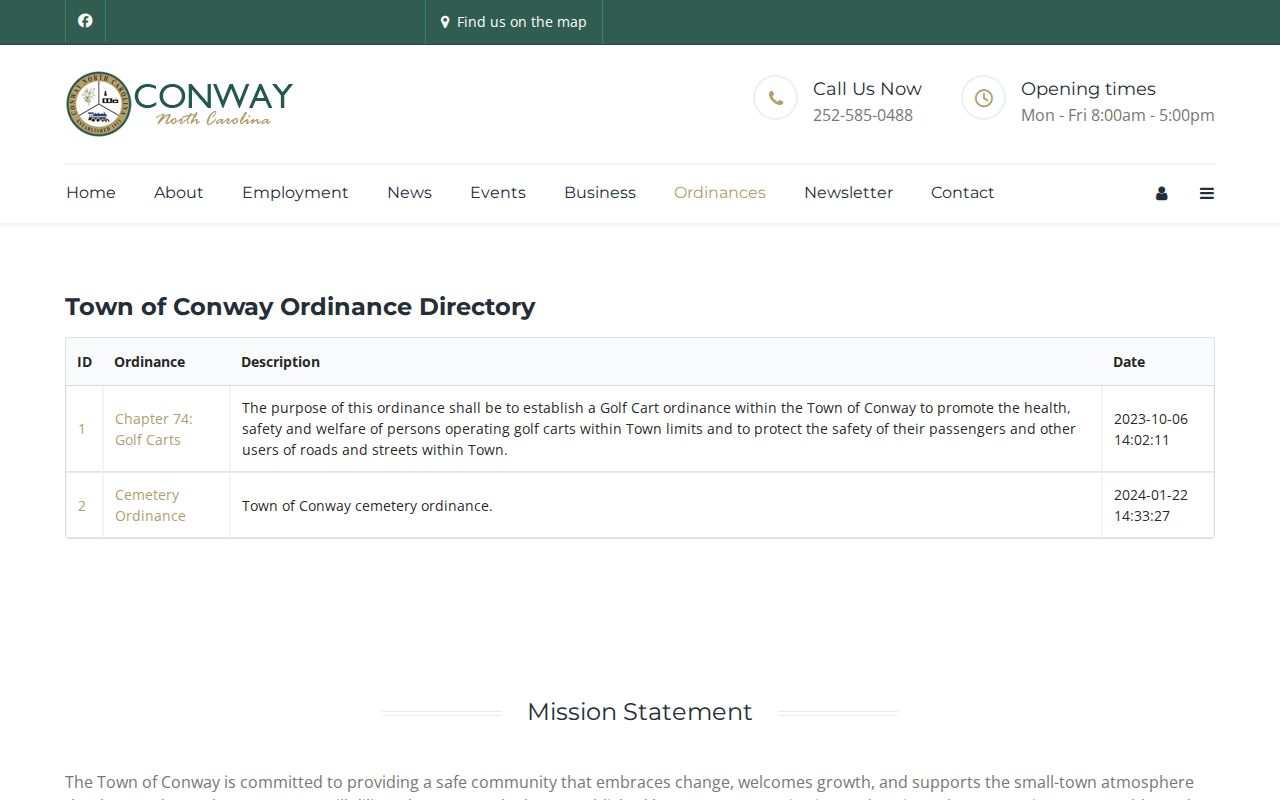Click the phone number 252-585-0488
Viewport: 1280px width, 800px height.
[863, 115]
